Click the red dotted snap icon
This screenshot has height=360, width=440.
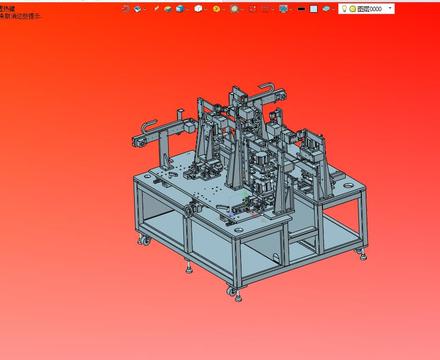[x=253, y=9]
